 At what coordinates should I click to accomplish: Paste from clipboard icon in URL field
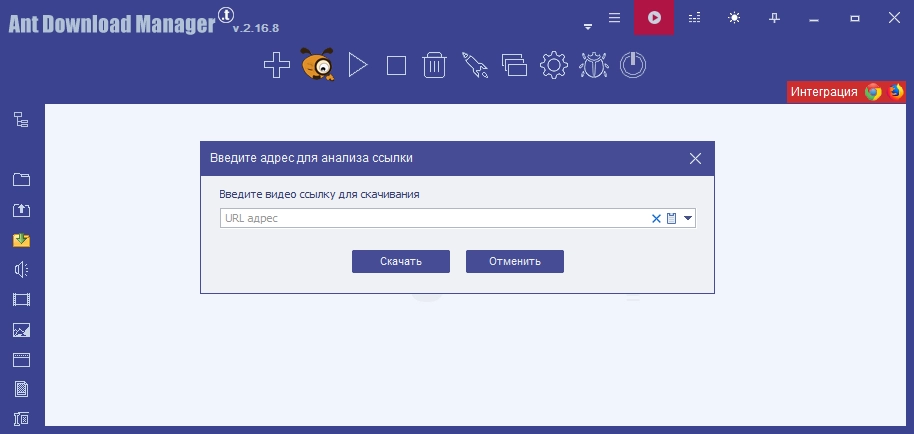point(672,218)
